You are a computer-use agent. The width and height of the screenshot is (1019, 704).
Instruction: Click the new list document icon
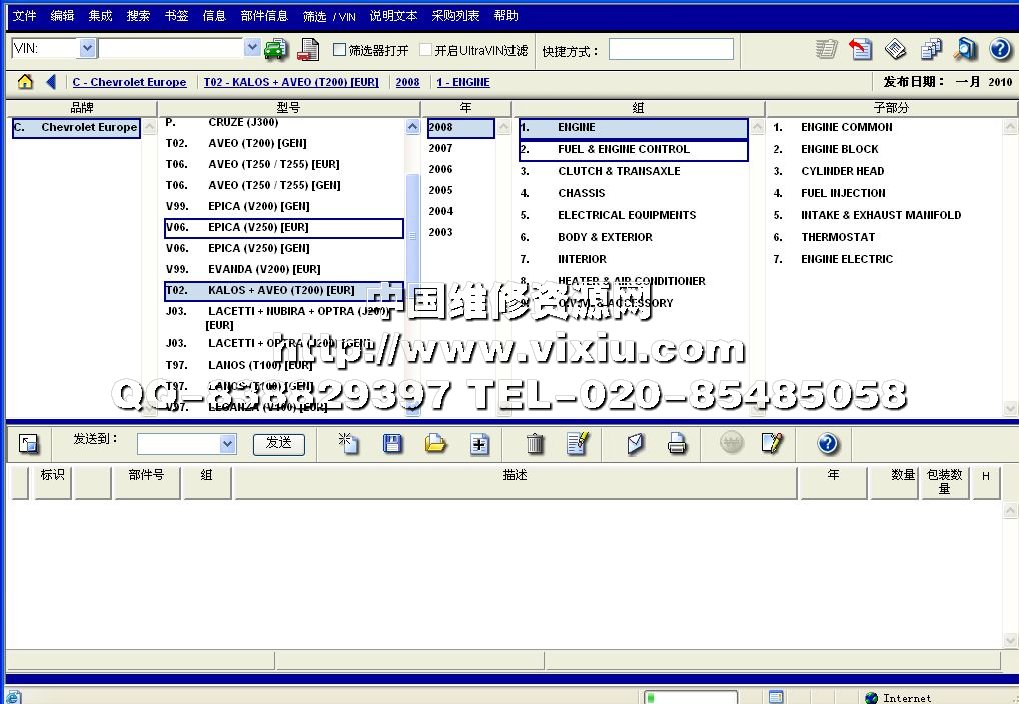pyautogui.click(x=348, y=444)
